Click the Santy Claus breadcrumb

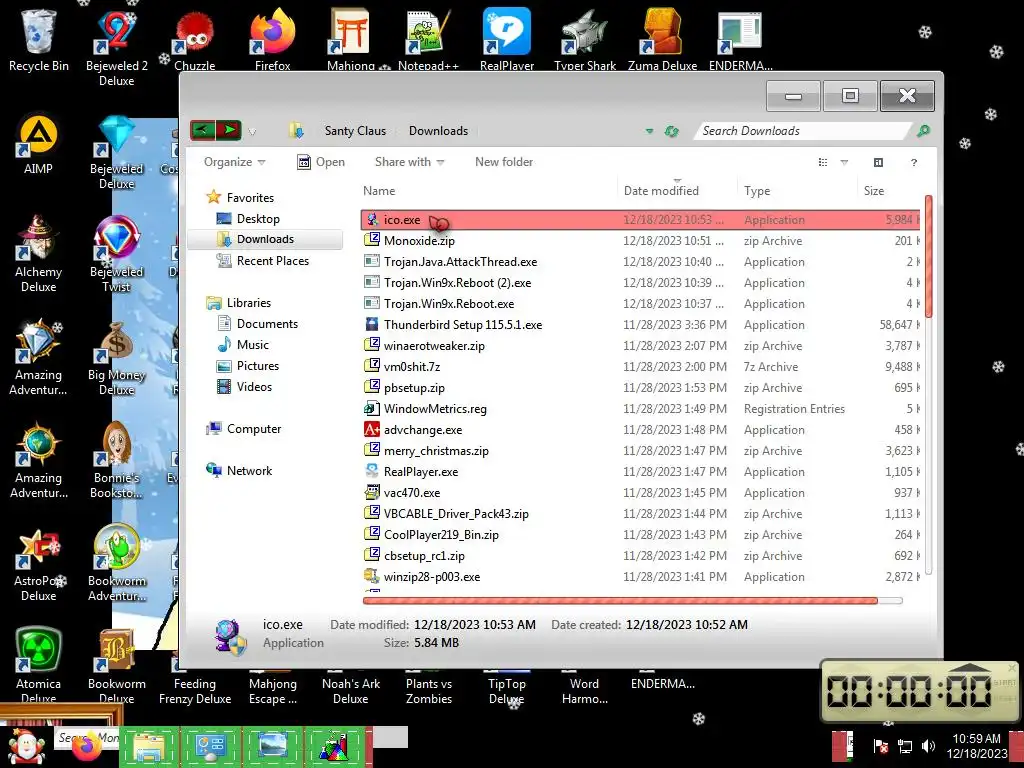[x=355, y=131]
